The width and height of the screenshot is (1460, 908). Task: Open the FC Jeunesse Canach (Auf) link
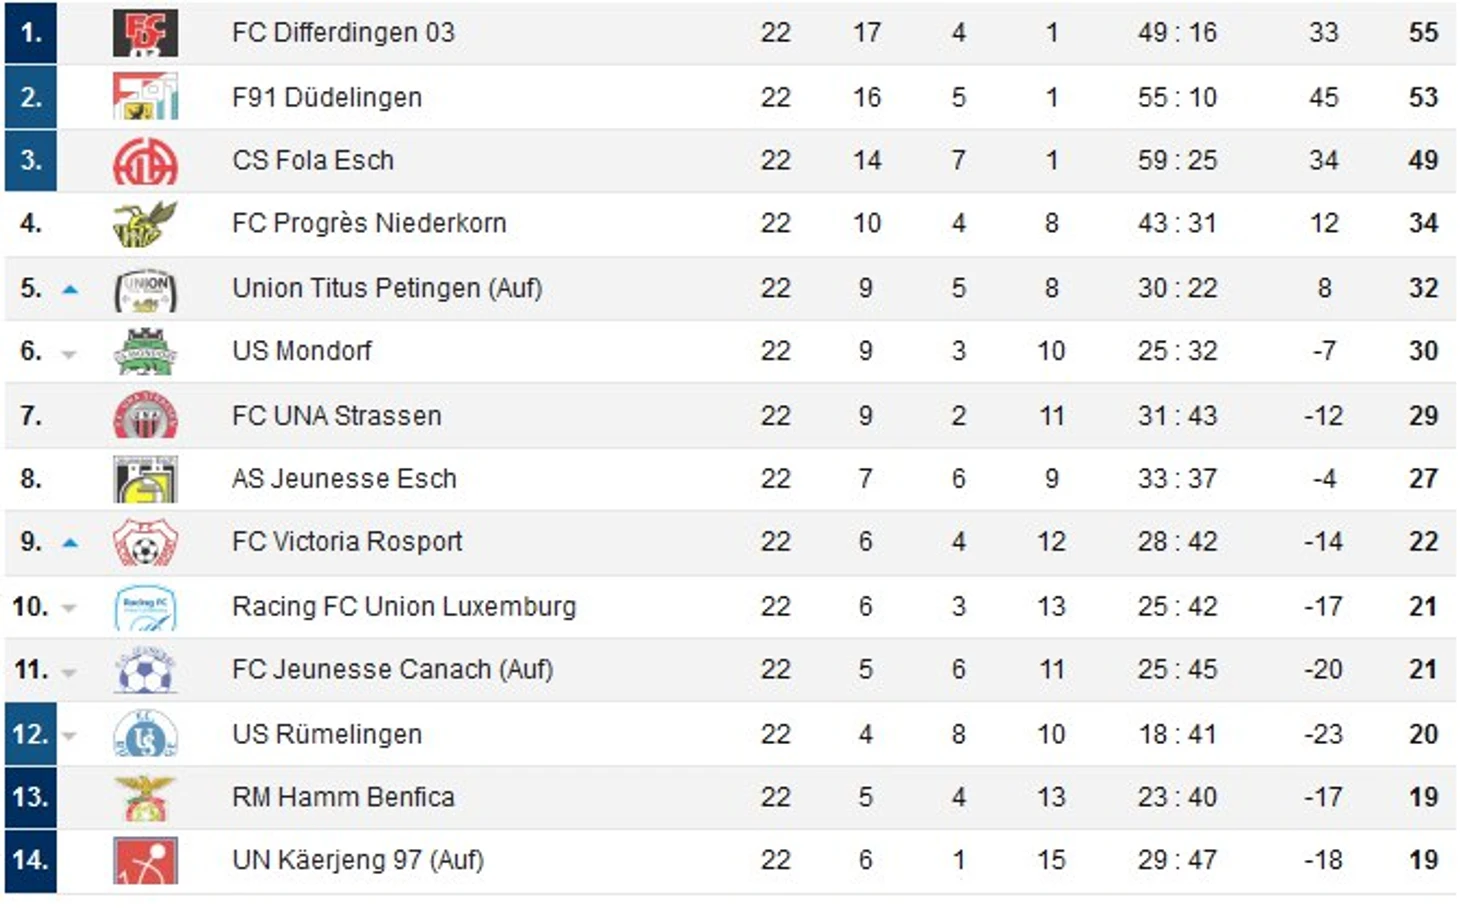(x=392, y=670)
